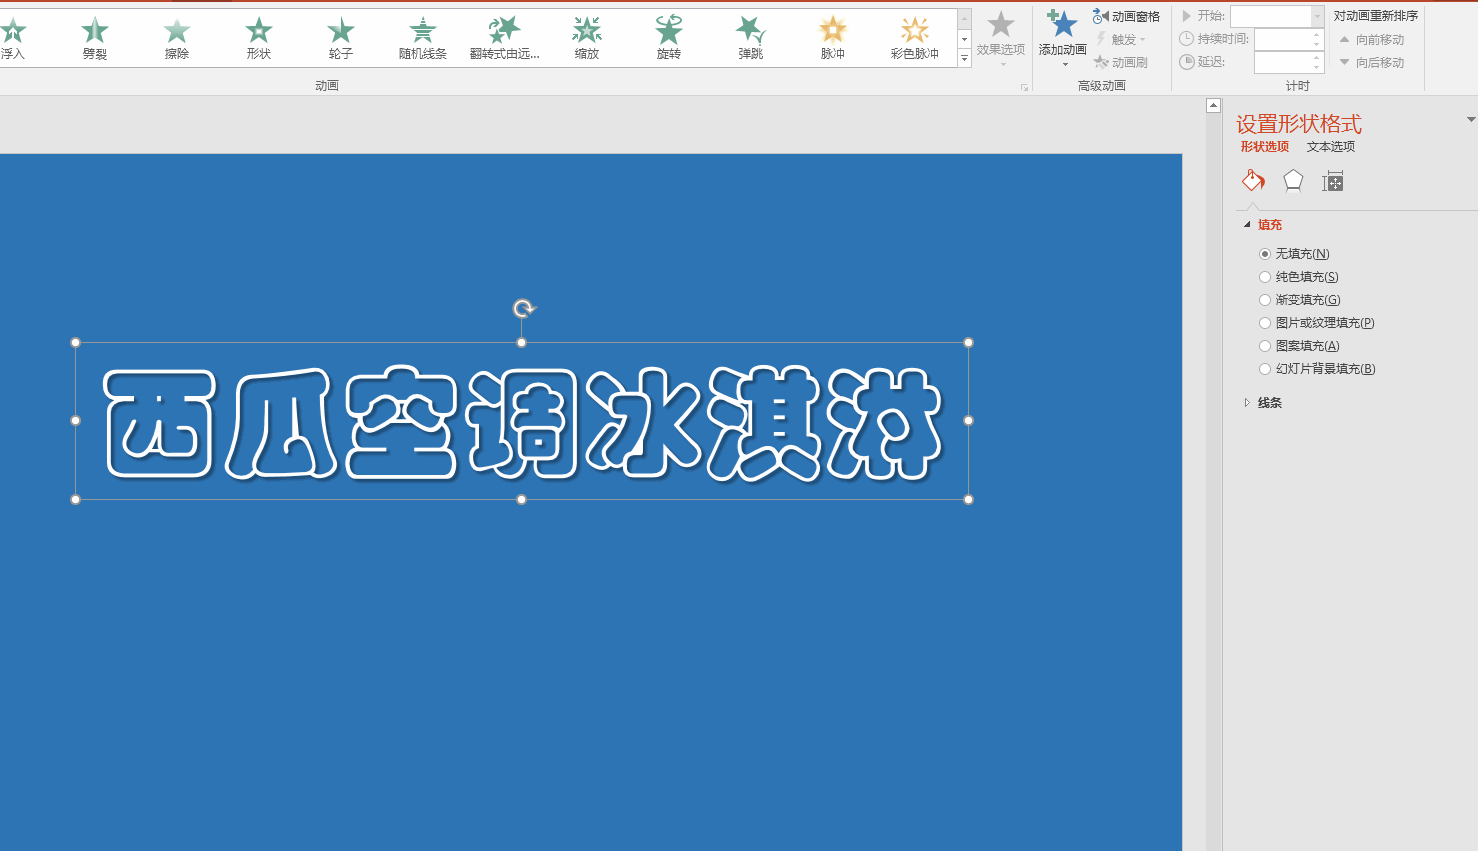
Task: Apply the 劈裂 (Split) animation effect
Action: [95, 39]
